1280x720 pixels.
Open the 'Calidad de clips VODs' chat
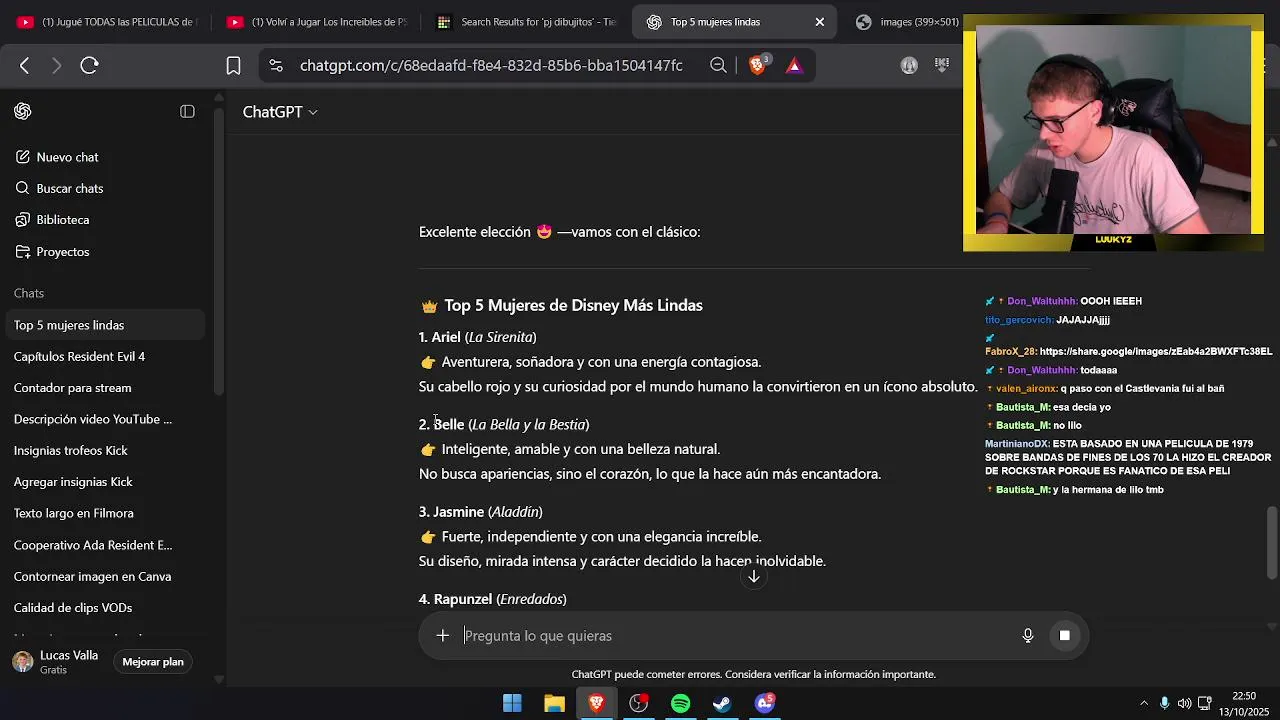(x=105, y=608)
